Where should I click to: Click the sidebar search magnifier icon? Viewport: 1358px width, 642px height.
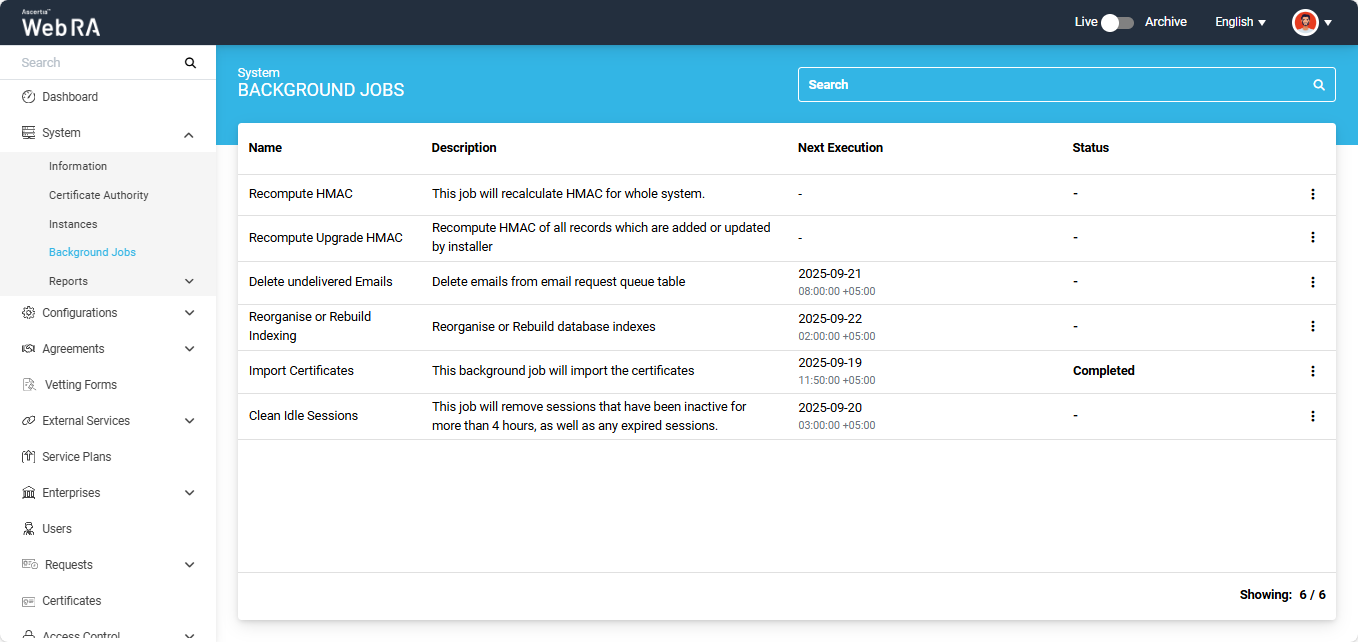coord(190,63)
